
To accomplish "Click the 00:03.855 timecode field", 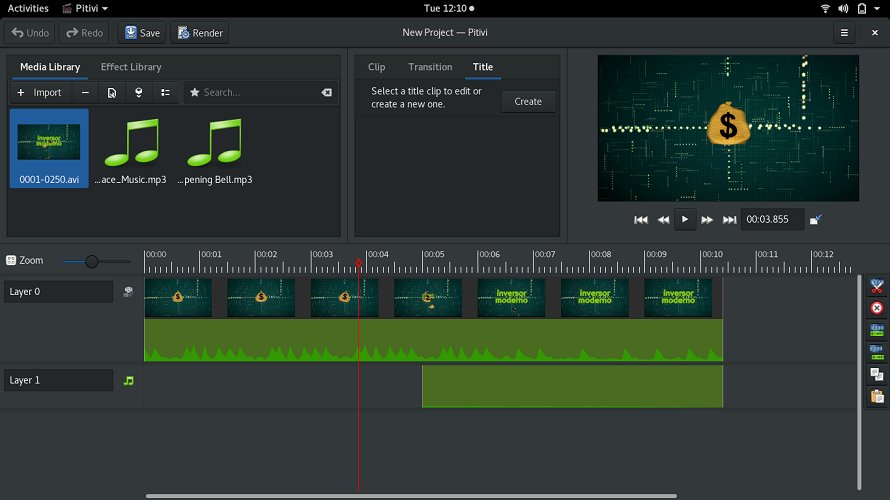I will pos(772,220).
